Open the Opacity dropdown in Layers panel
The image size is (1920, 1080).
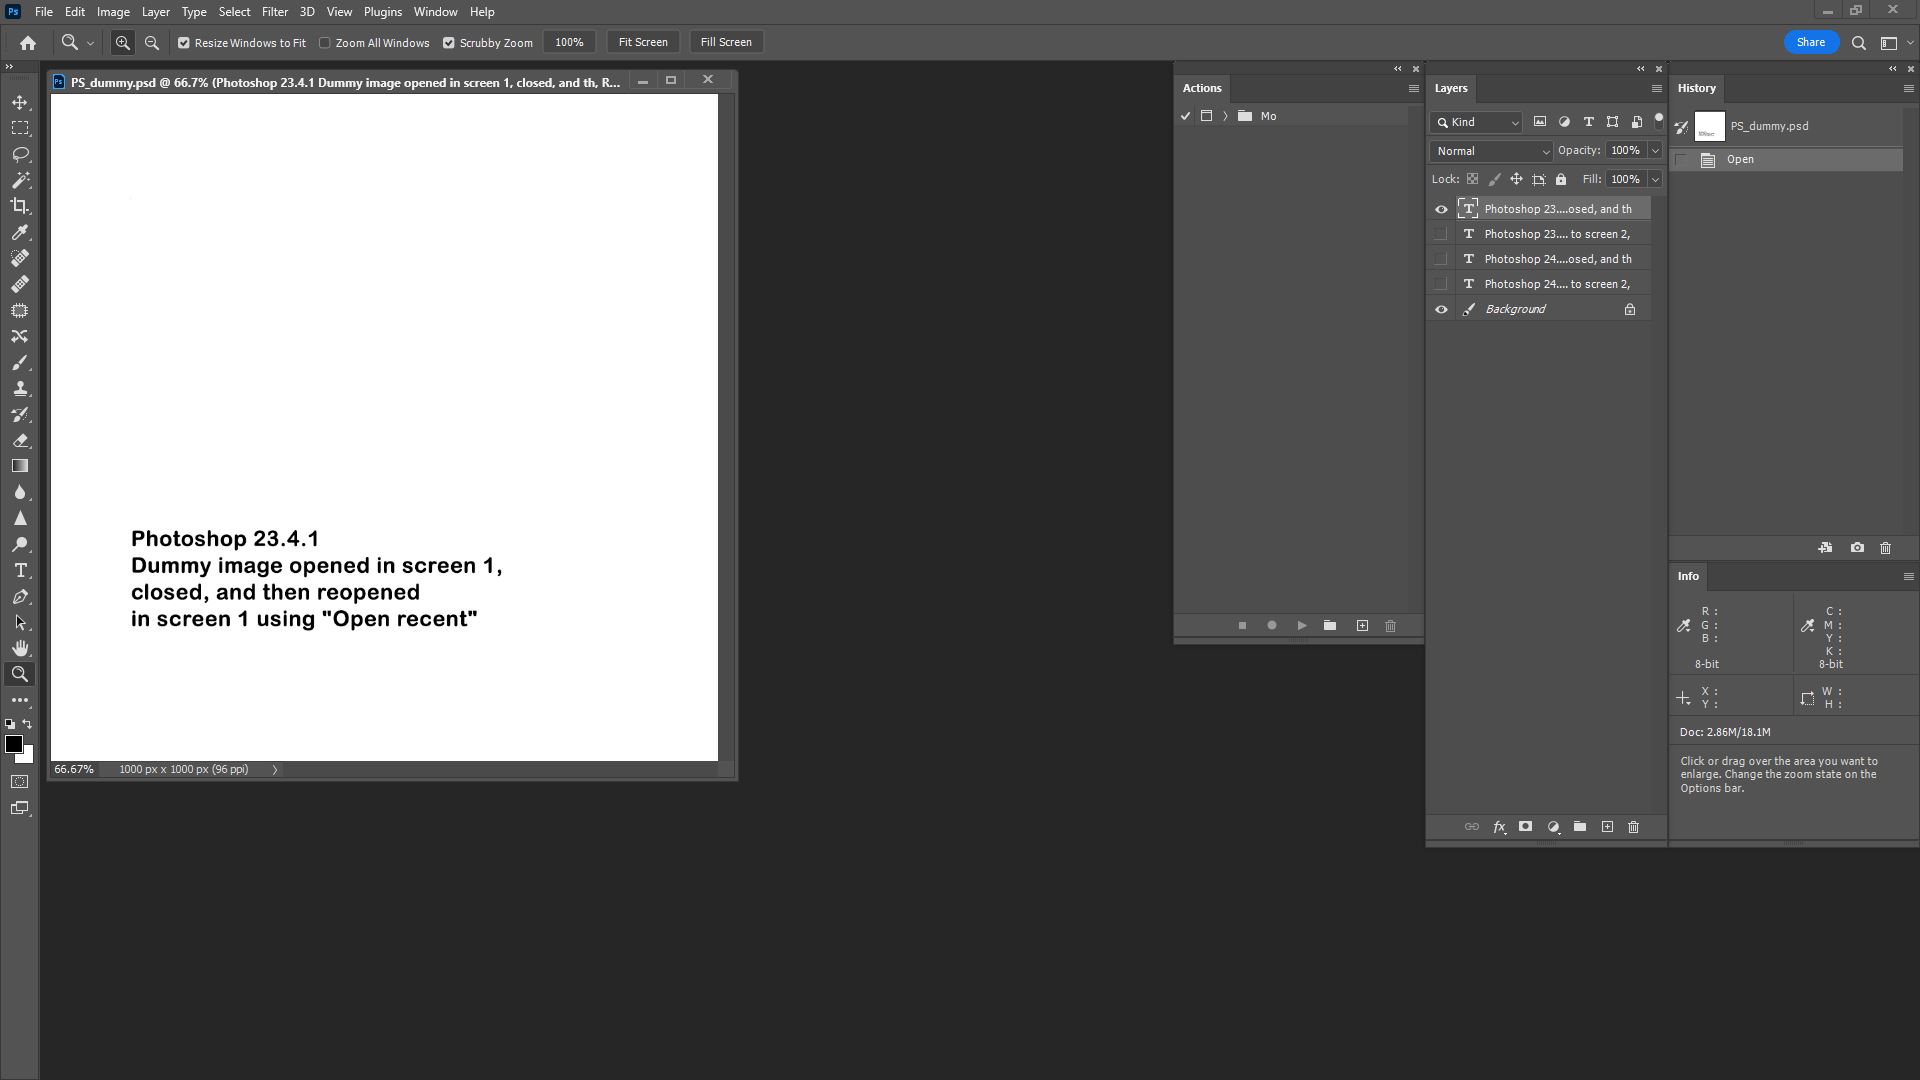(x=1656, y=150)
